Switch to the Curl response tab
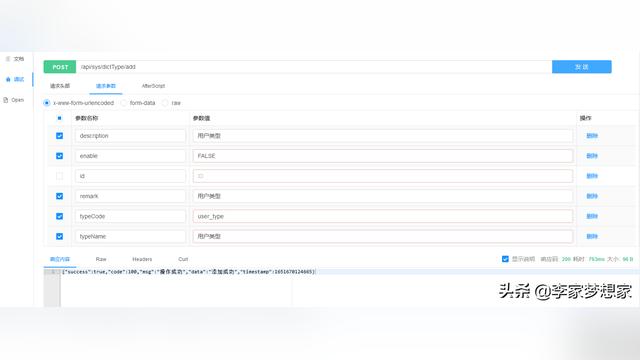This screenshot has width=640, height=360. (x=183, y=259)
